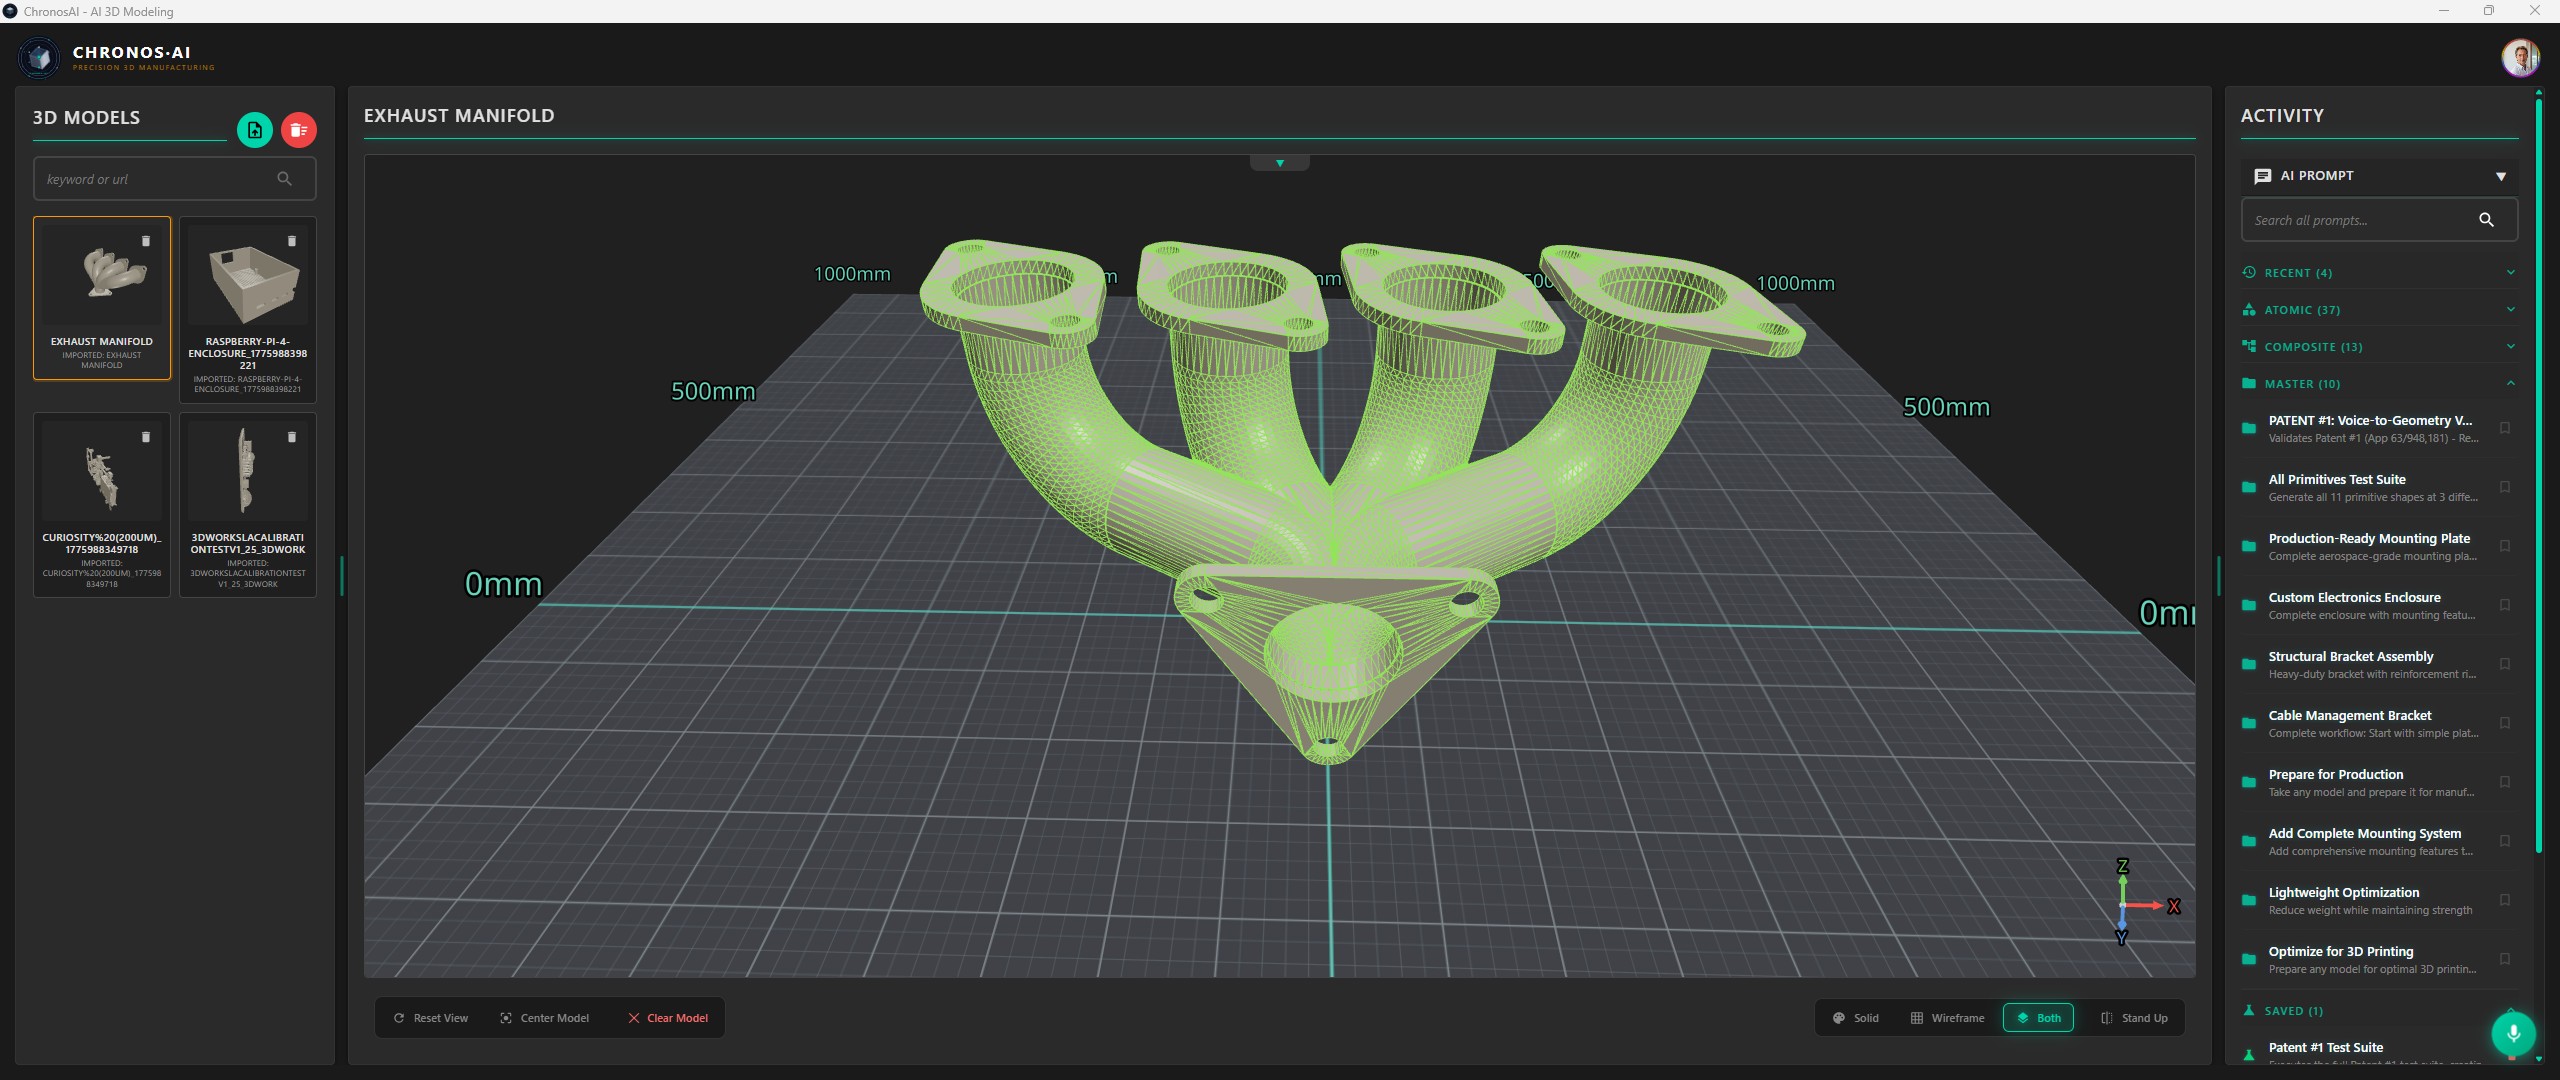Screen dimensions: 2560x1080
Task: Collapse the Master (10) section
Action: pos(2379,384)
